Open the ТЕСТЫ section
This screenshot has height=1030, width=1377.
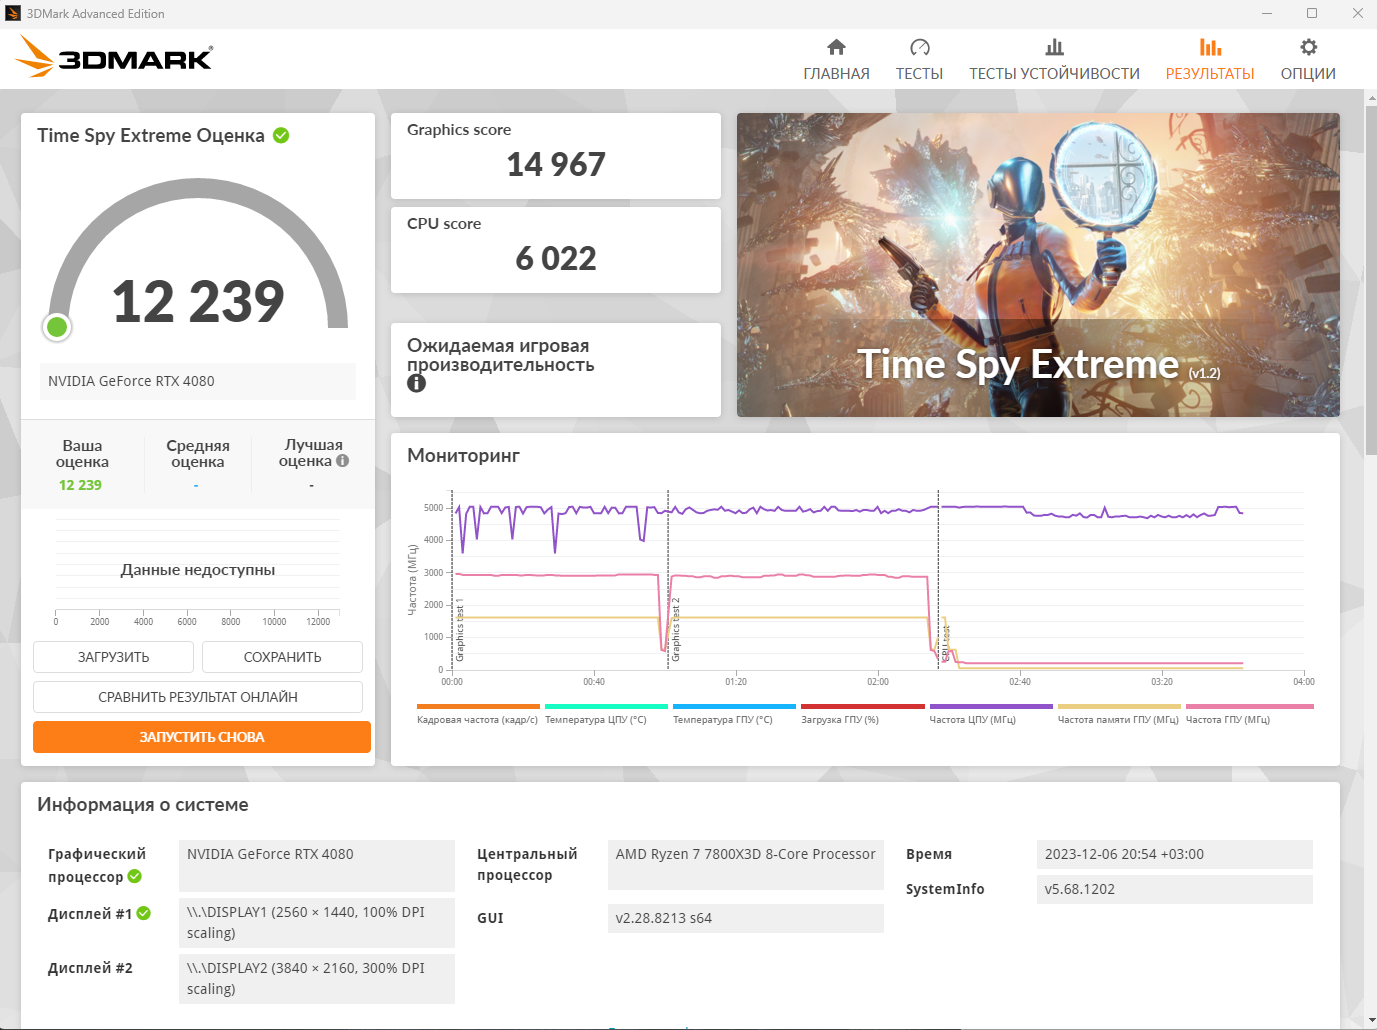pyautogui.click(x=919, y=60)
